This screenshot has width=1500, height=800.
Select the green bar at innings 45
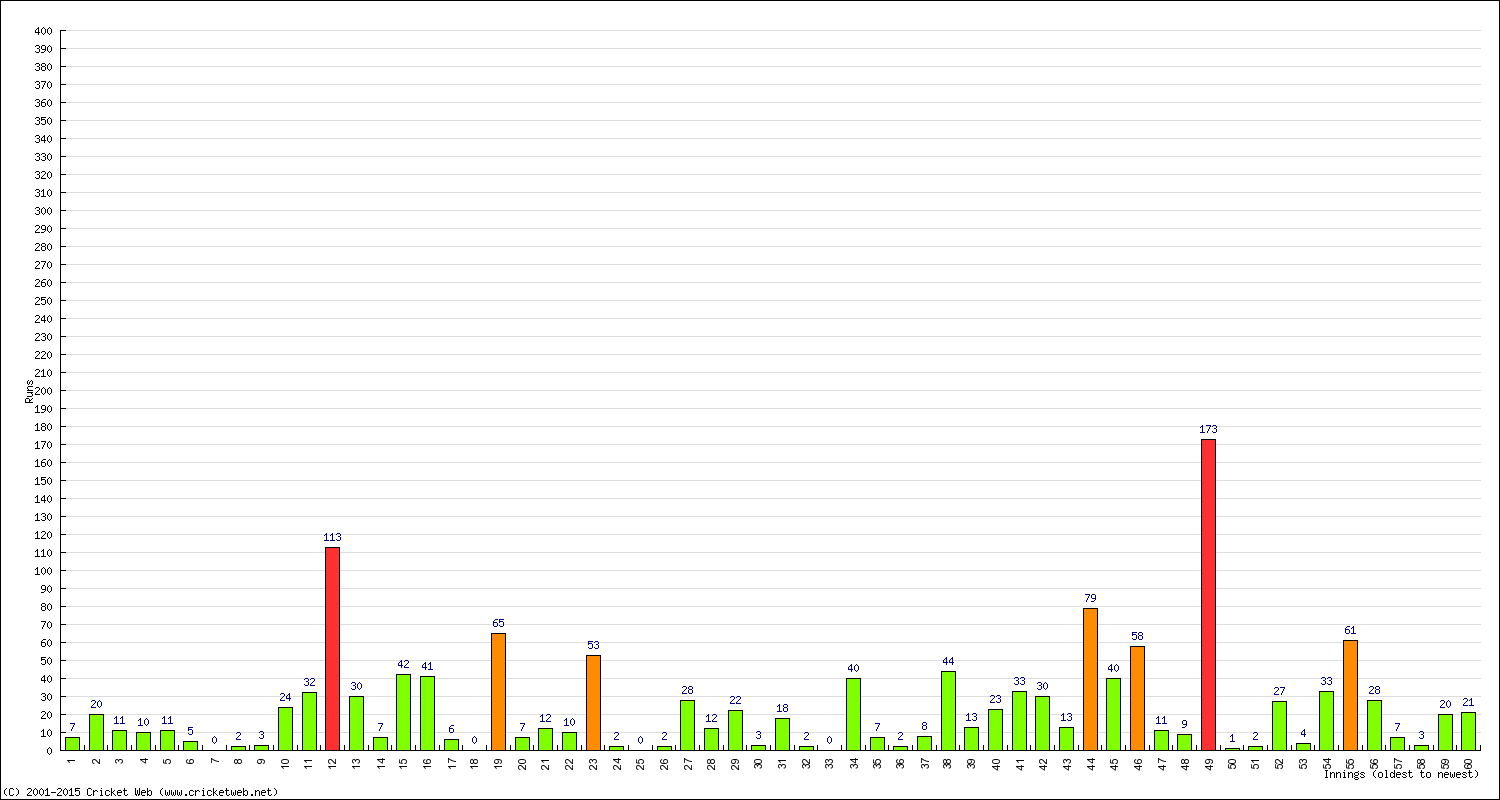point(1113,714)
